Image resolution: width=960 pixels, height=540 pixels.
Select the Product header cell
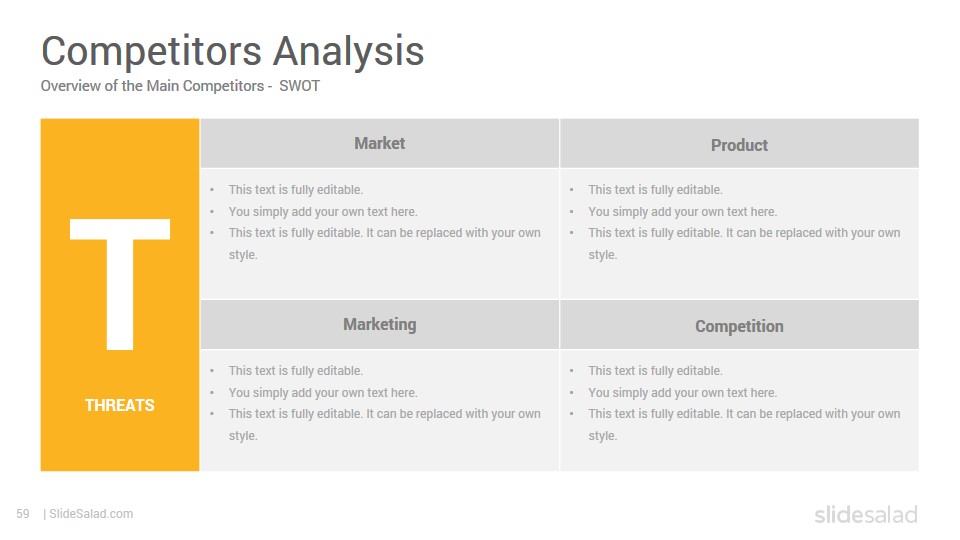tap(739, 143)
